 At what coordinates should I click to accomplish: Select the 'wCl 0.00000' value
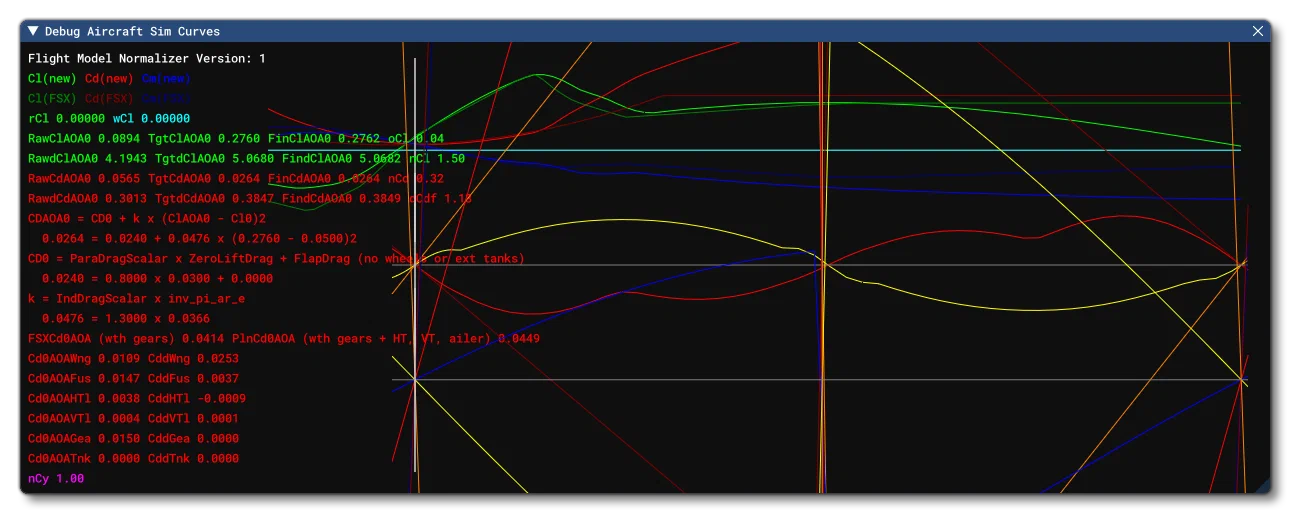click(x=152, y=118)
